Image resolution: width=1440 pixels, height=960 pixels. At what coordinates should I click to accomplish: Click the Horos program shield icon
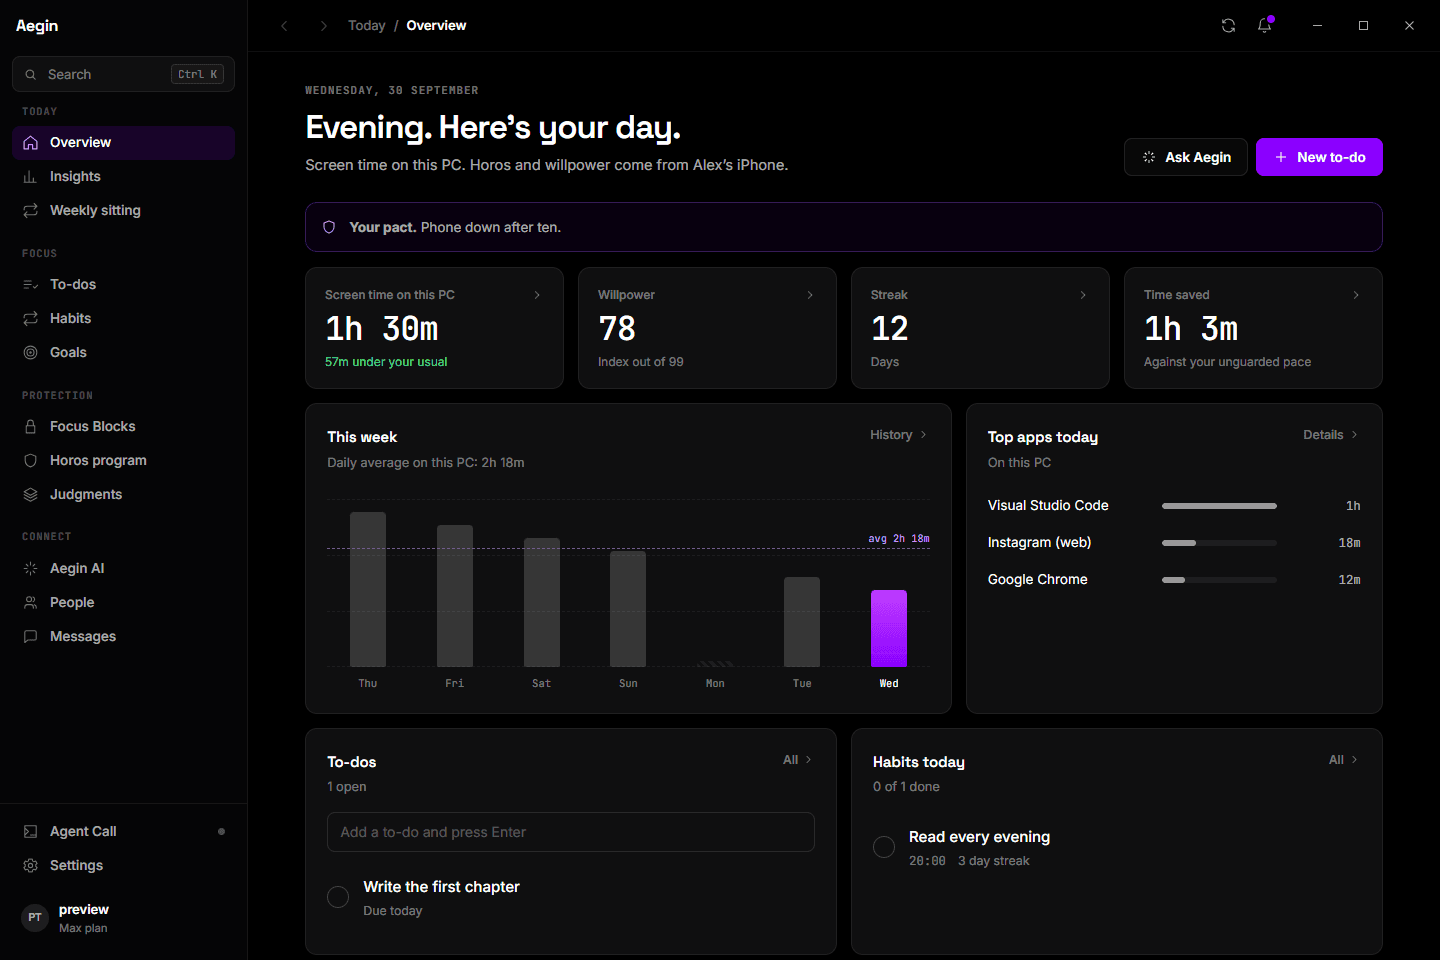(x=31, y=461)
